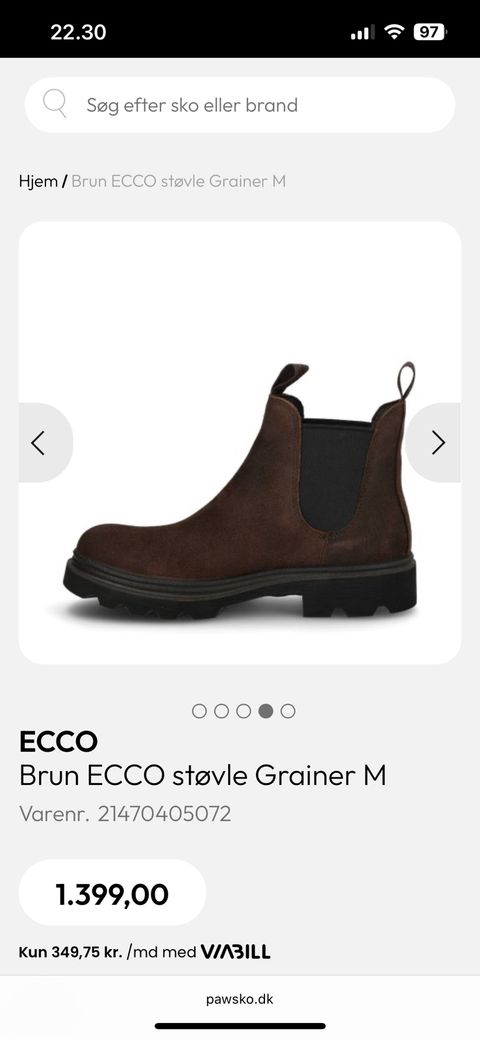
Task: Select the second image carousel dot
Action: [x=221, y=711]
